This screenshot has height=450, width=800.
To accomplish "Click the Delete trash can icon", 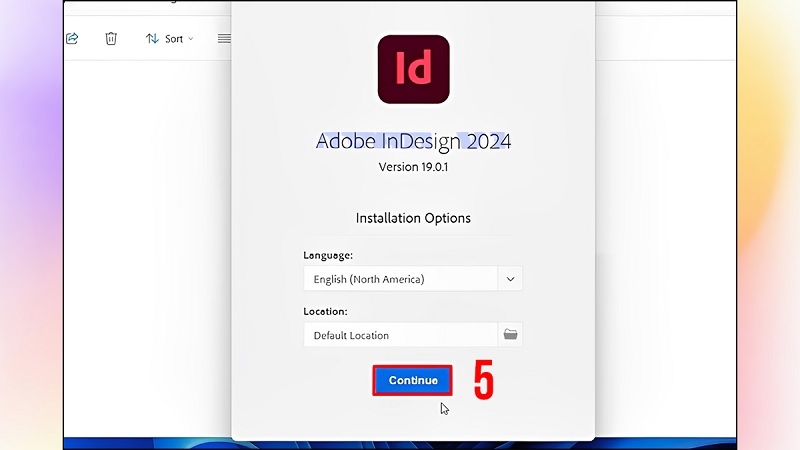I will point(111,38).
